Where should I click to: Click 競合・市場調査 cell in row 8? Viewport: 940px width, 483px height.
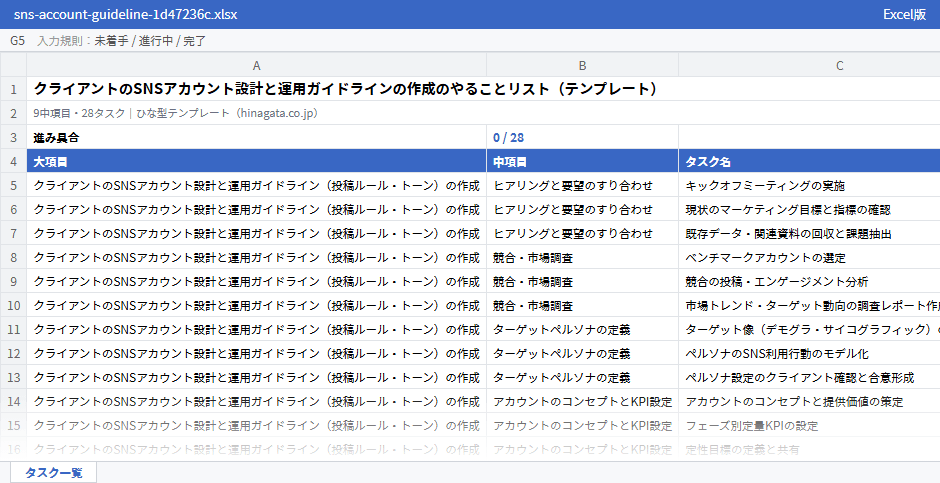click(582, 257)
